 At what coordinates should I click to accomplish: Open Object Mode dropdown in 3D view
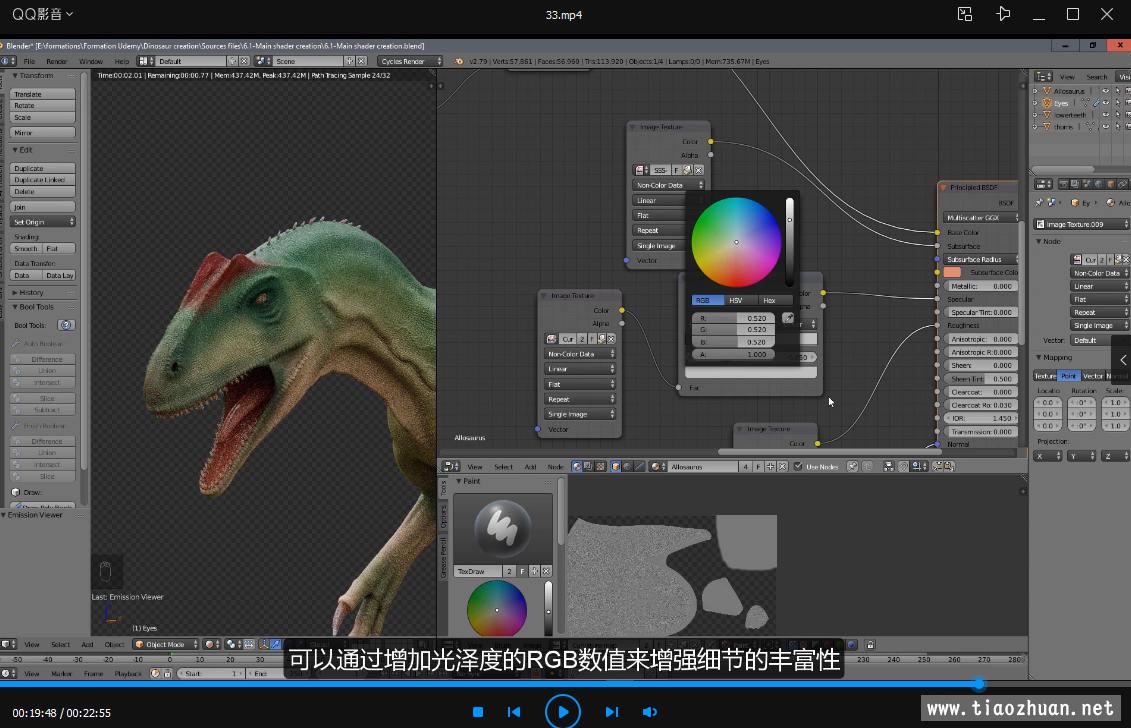[166, 644]
